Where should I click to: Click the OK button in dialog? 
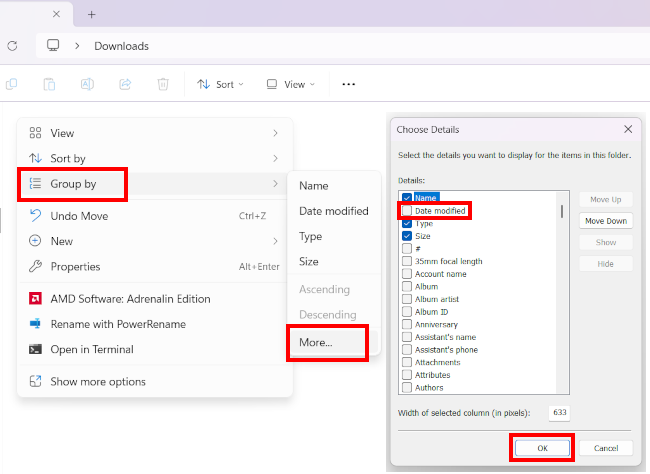(x=542, y=448)
